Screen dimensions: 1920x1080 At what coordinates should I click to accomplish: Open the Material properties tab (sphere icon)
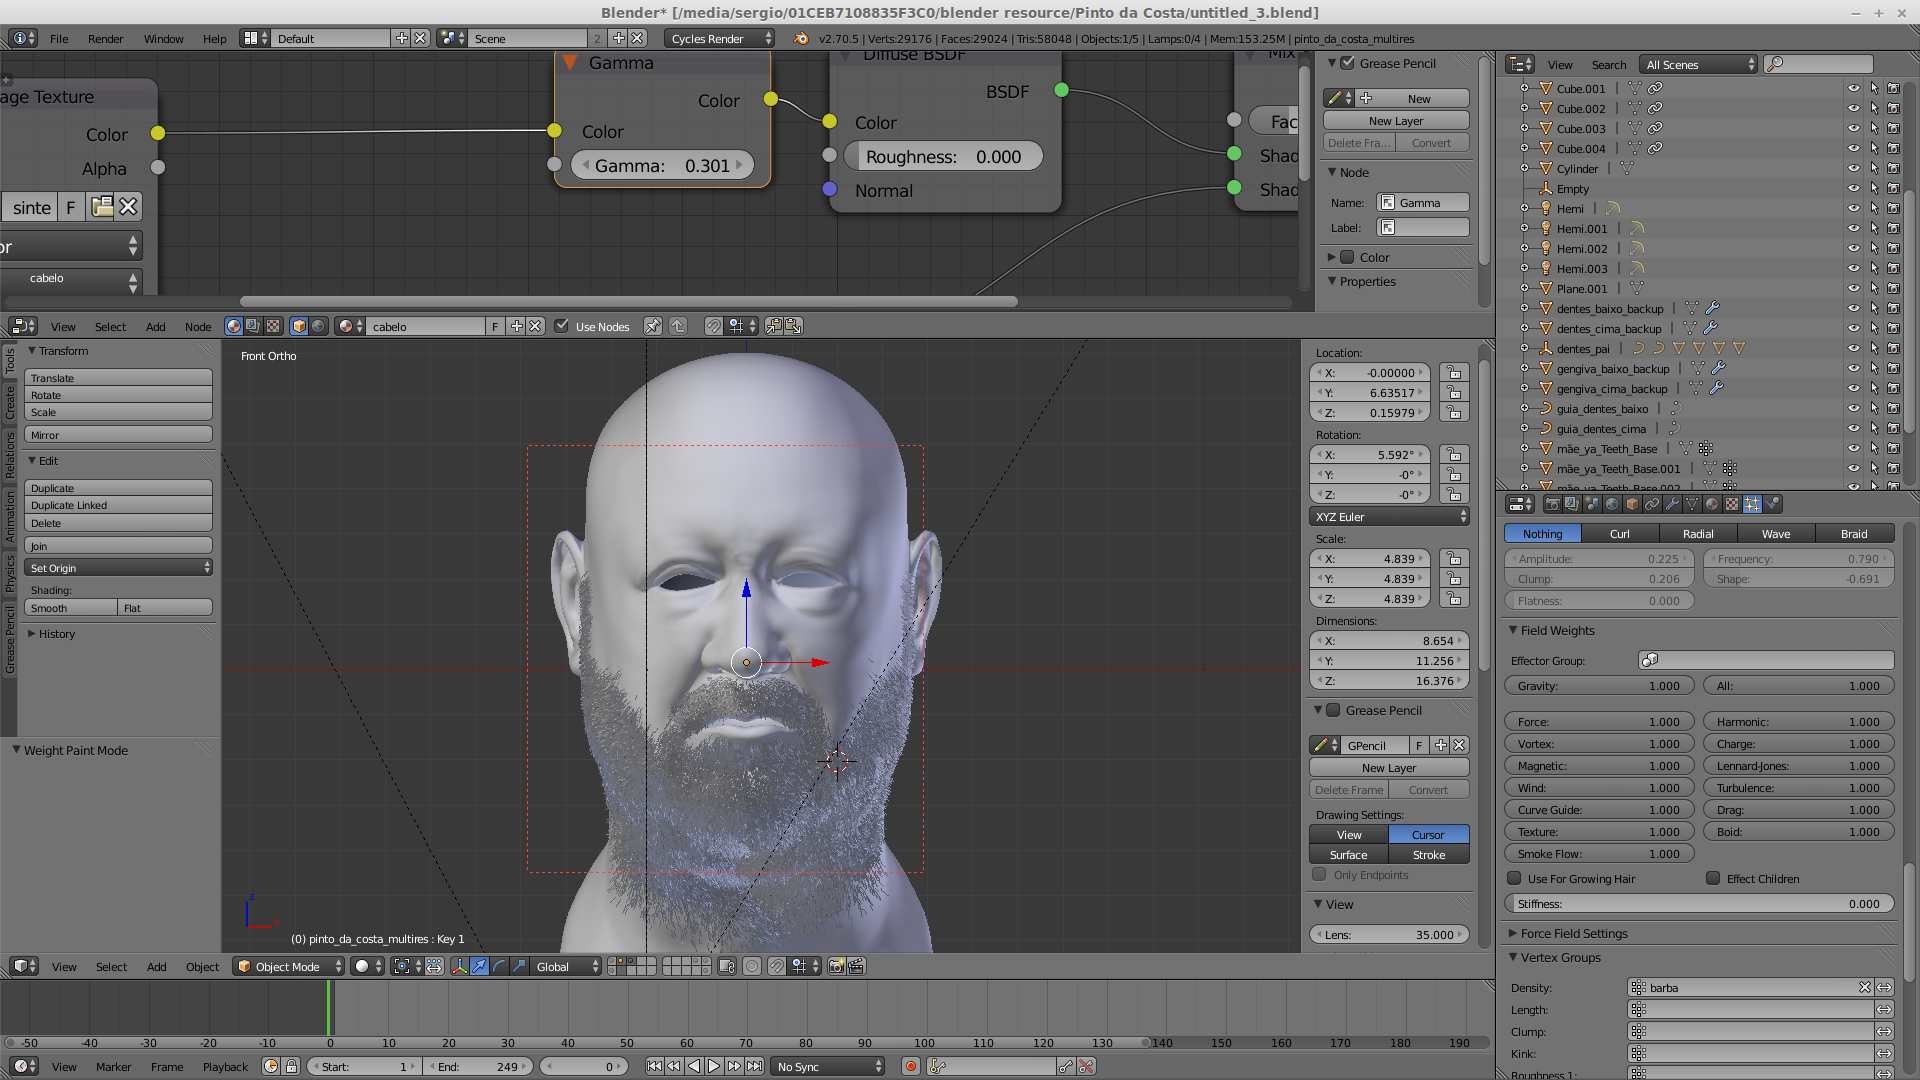[x=1712, y=504]
